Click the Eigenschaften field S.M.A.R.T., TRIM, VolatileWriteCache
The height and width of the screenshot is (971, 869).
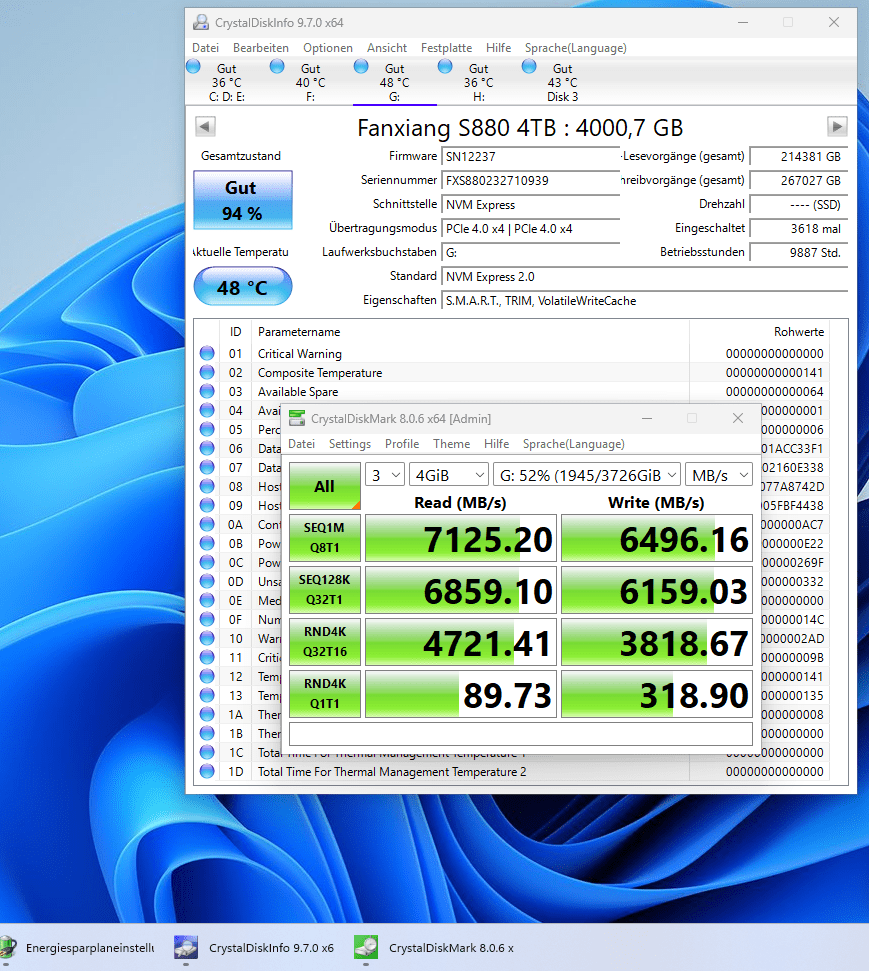644,301
